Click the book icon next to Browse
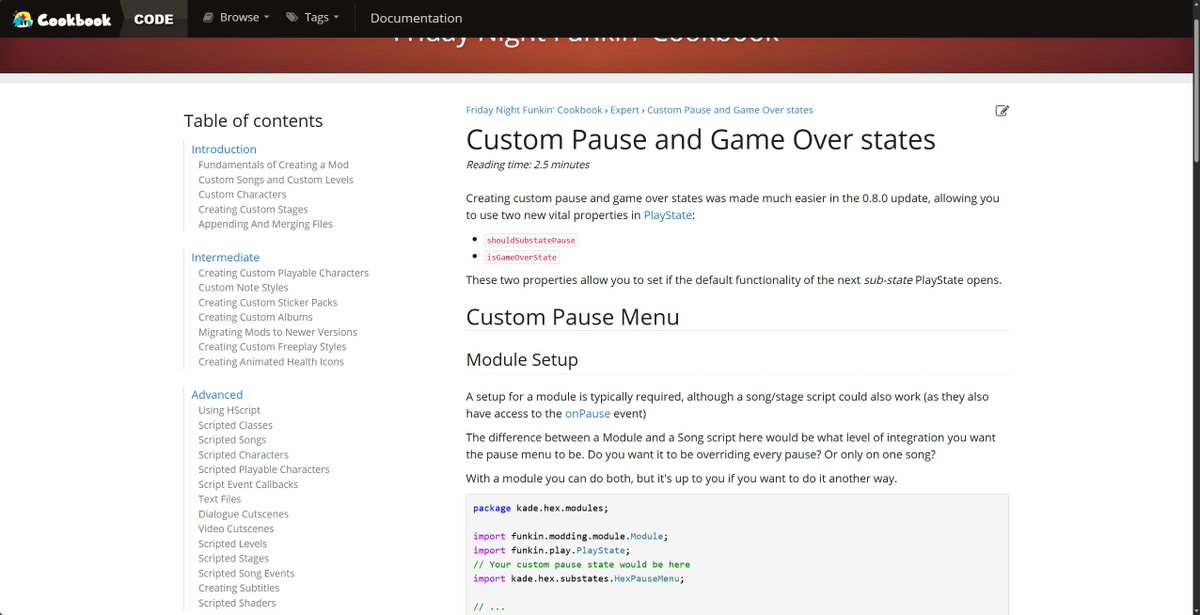Screen dimensions: 1200x615 tap(208, 18)
